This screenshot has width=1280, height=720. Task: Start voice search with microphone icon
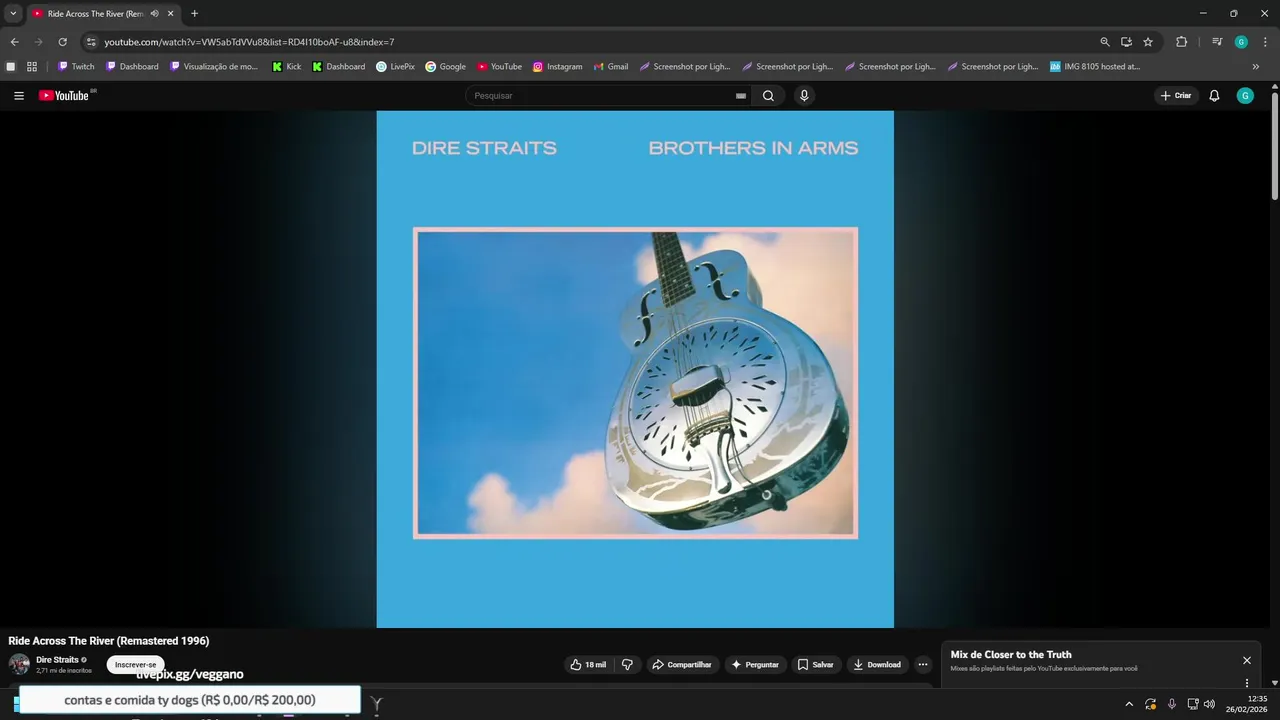pyautogui.click(x=804, y=96)
